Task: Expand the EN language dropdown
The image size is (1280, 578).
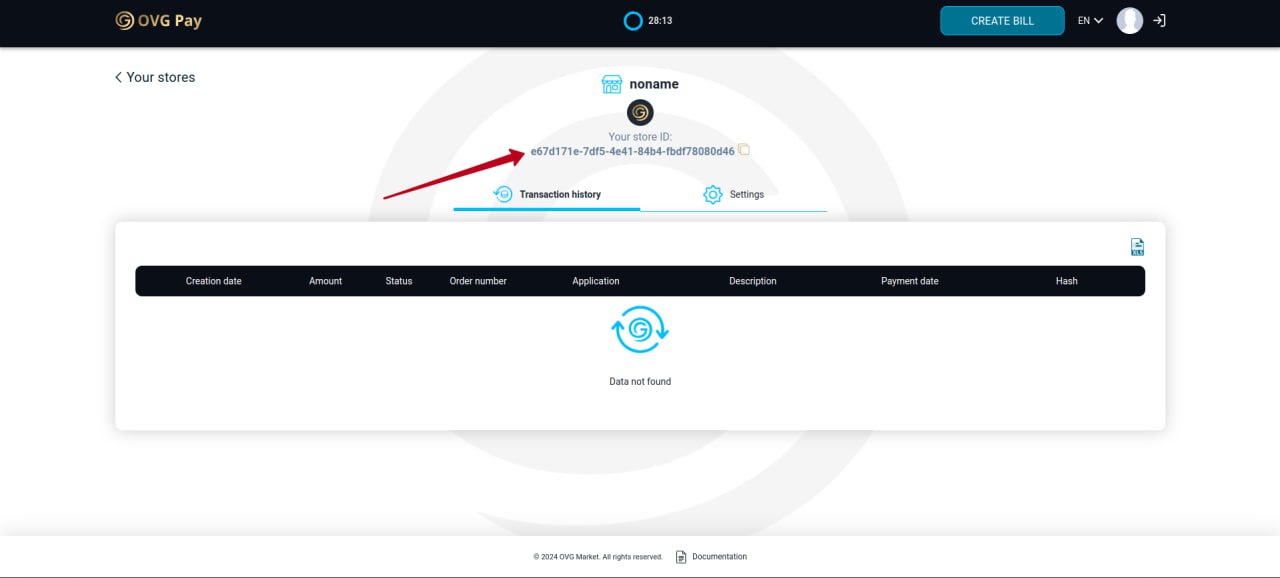Action: [1090, 20]
